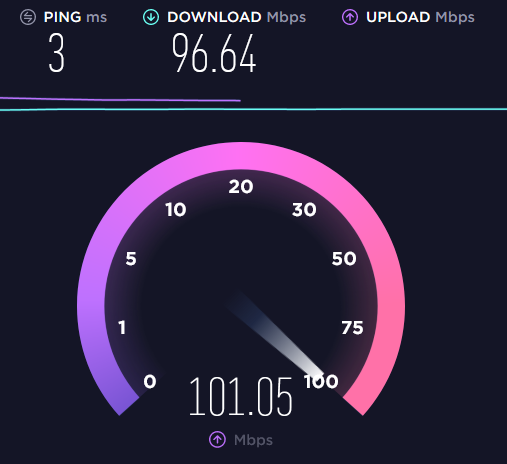Click the upload arrow icon at top

pos(350,17)
